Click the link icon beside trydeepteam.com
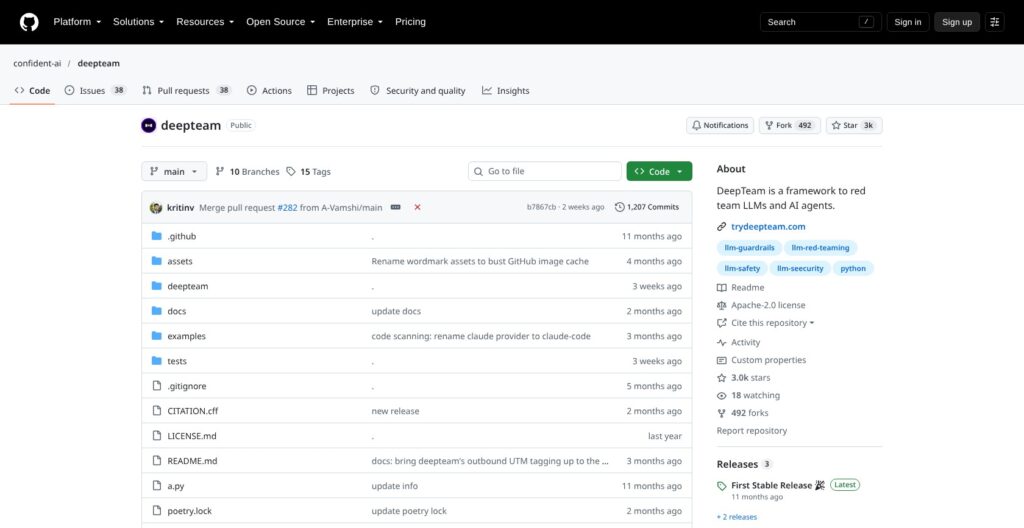 (x=722, y=227)
